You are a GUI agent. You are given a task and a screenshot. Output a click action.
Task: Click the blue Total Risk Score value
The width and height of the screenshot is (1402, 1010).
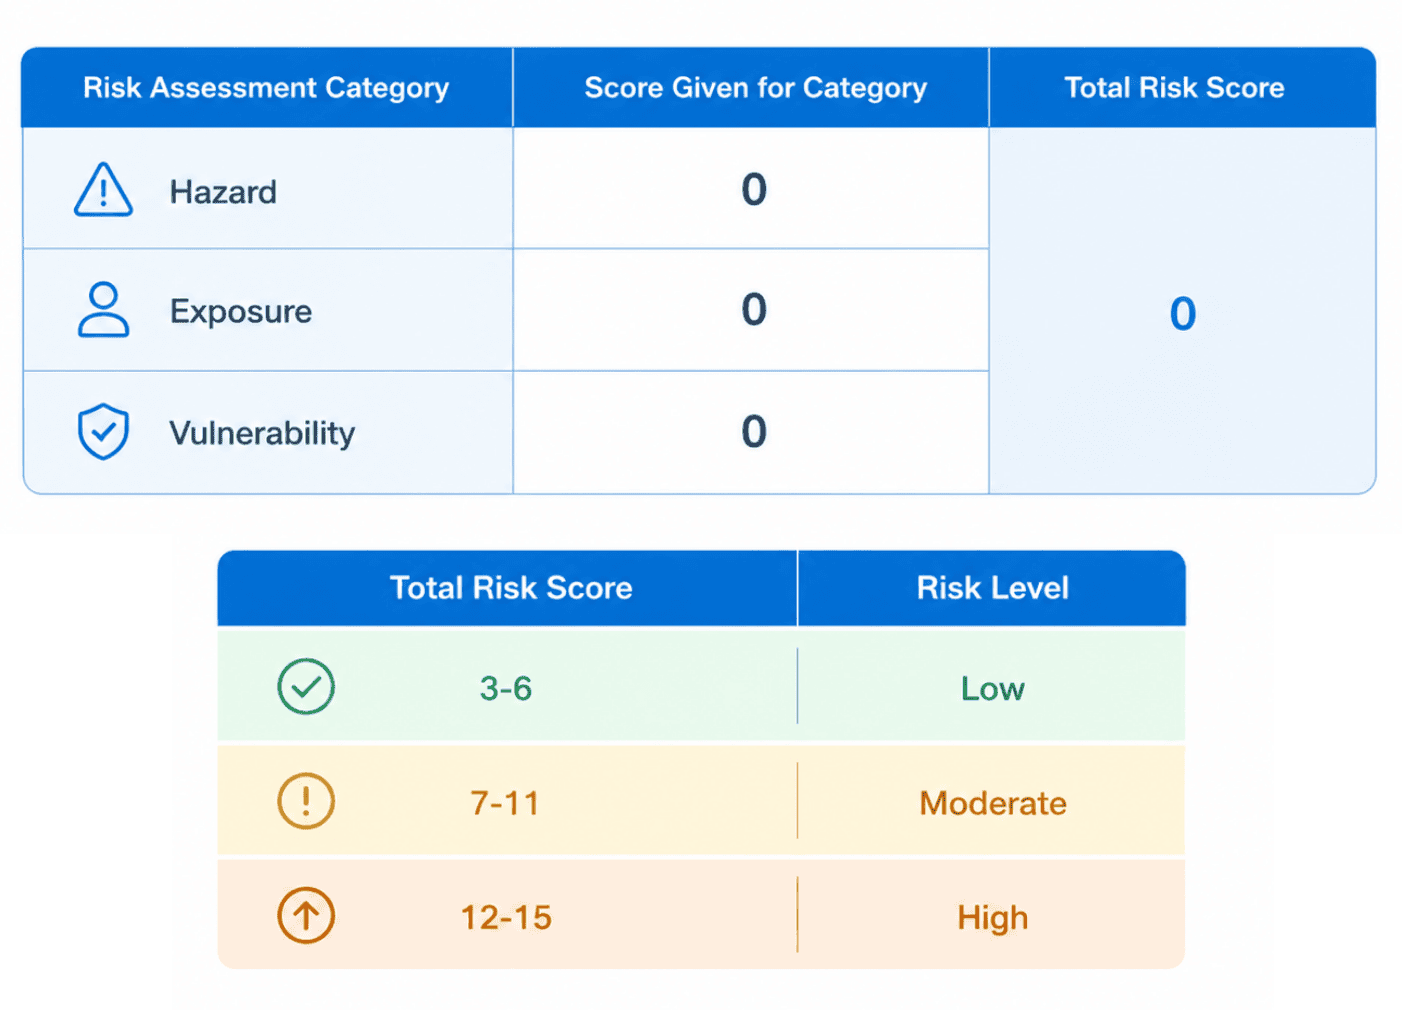click(1183, 314)
